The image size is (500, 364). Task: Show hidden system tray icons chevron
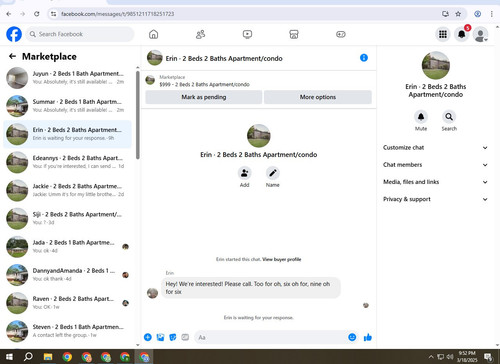coord(431,357)
